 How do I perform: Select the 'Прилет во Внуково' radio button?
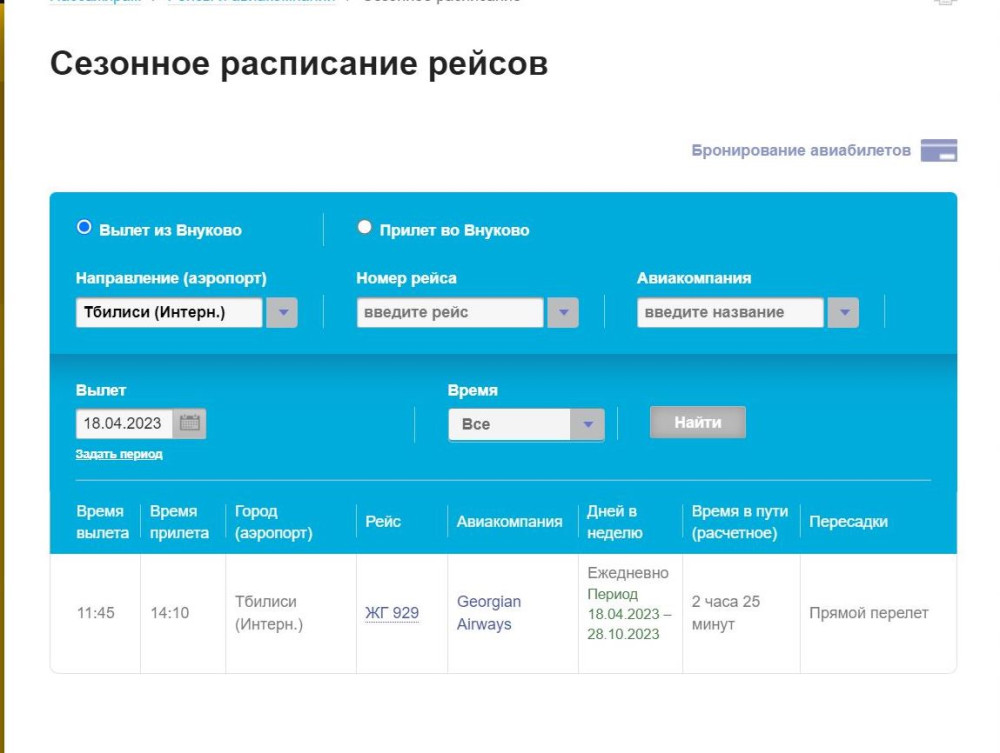tap(364, 228)
